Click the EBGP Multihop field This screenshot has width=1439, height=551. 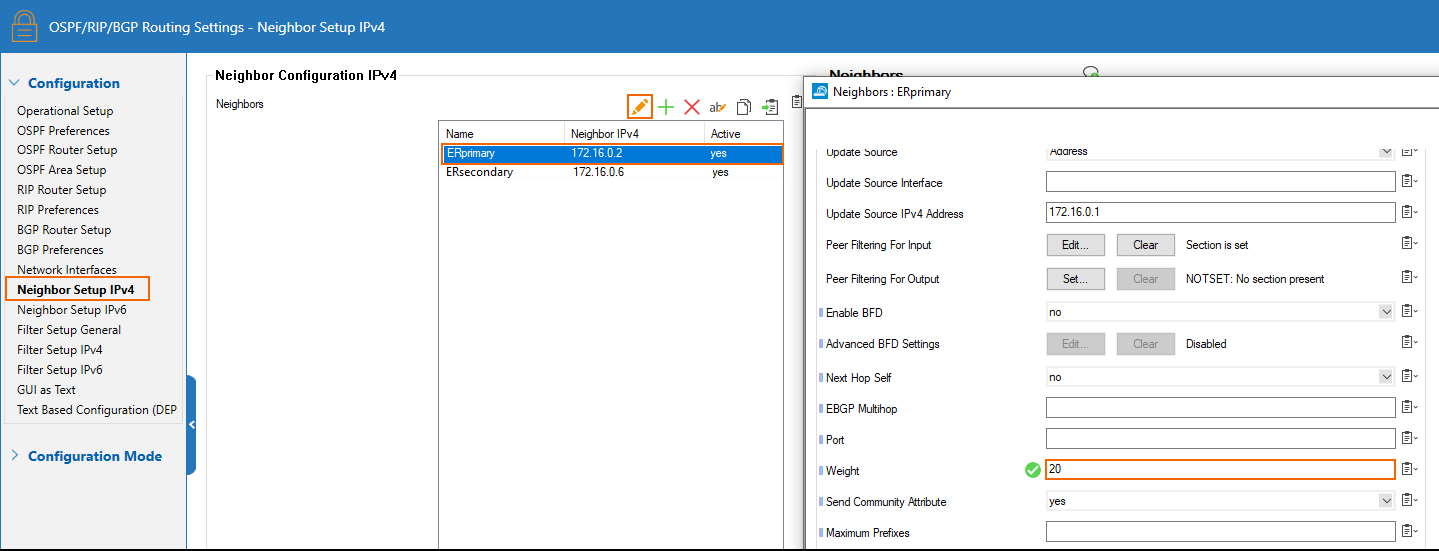coord(1220,408)
